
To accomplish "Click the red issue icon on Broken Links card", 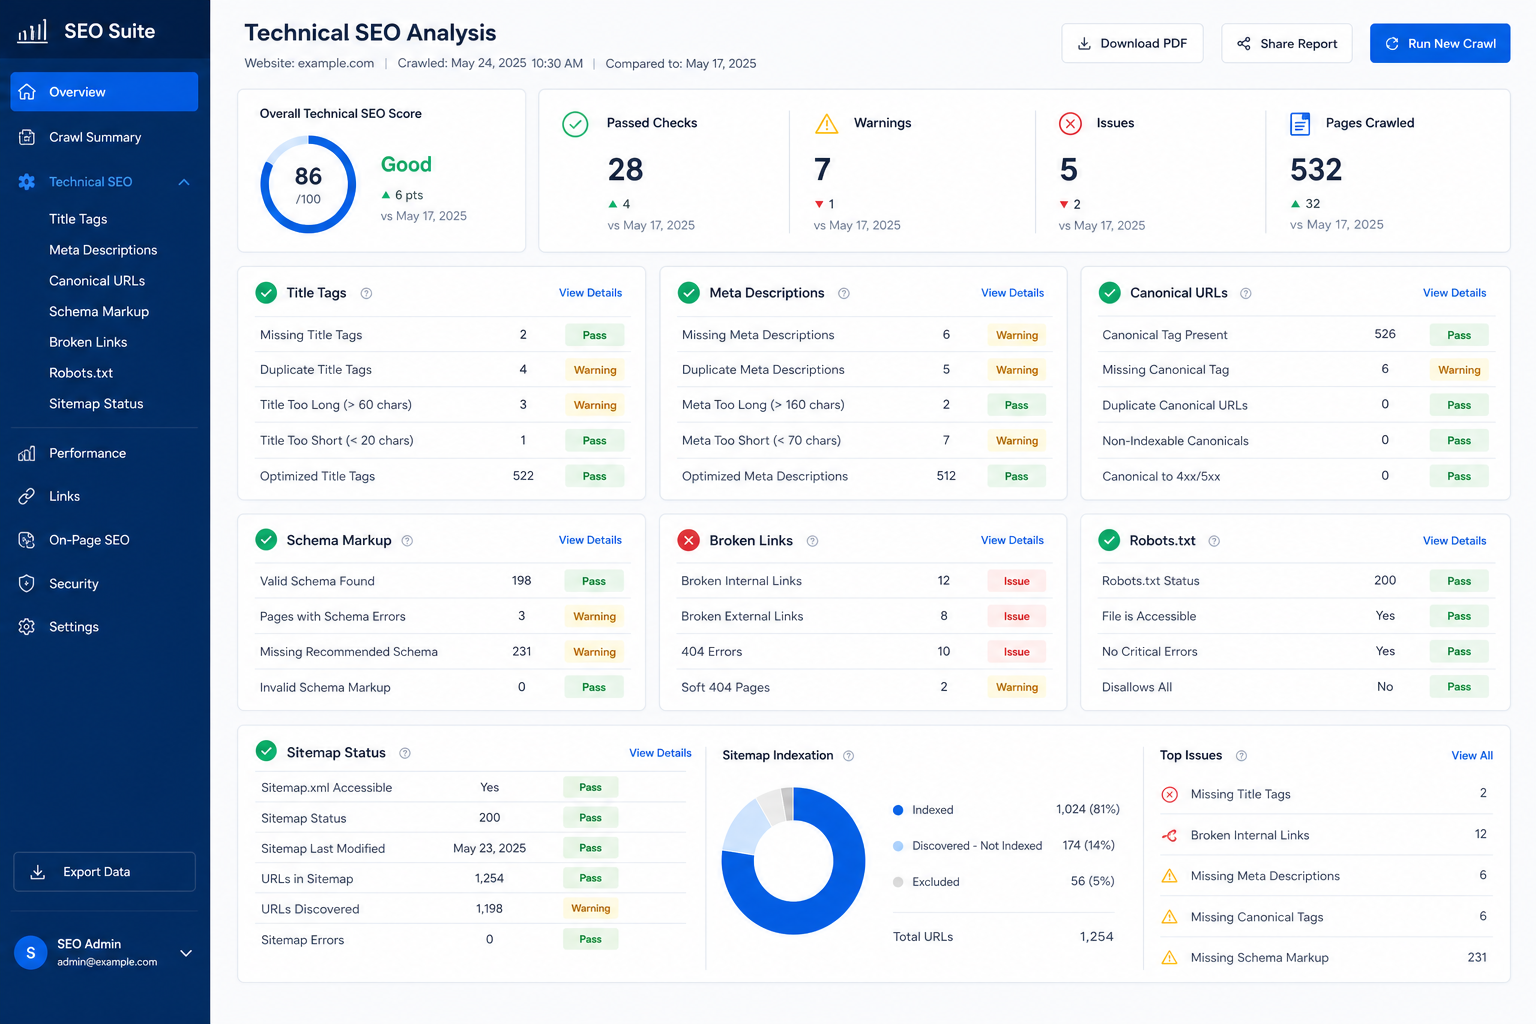I will click(x=689, y=540).
